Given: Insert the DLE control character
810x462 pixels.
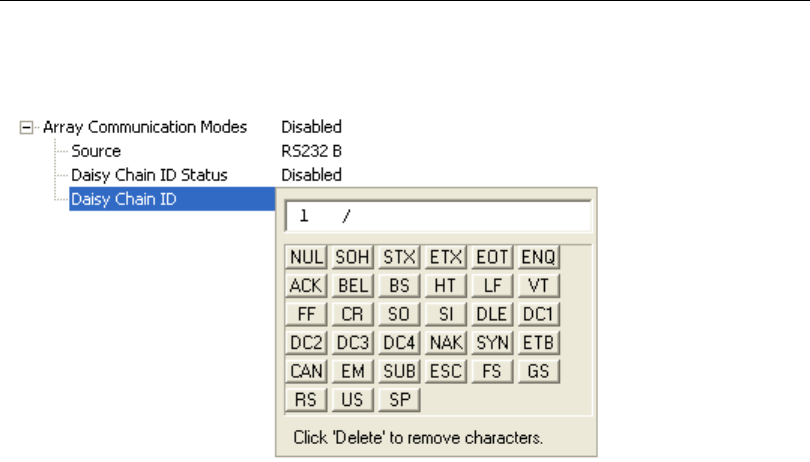Looking at the screenshot, I should pos(491,314).
